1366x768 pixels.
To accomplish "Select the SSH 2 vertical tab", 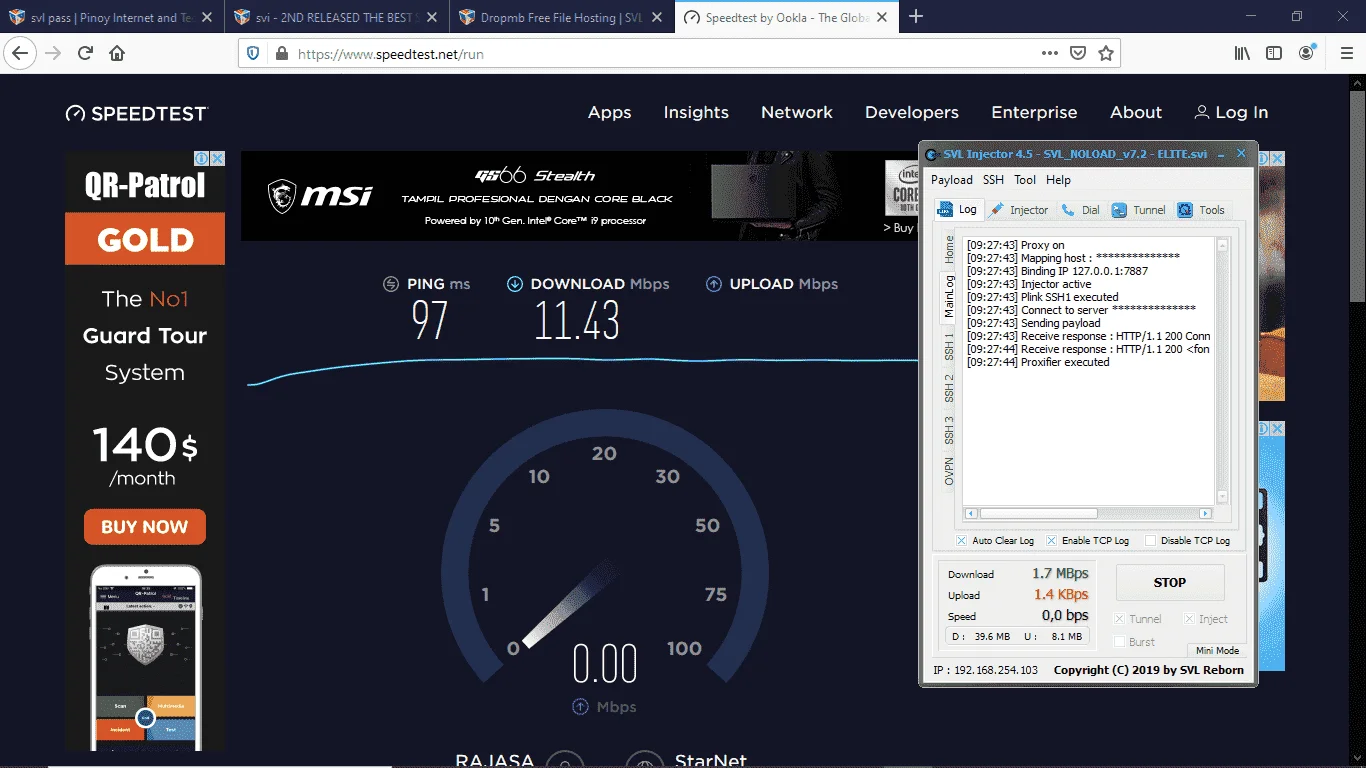I will point(949,389).
